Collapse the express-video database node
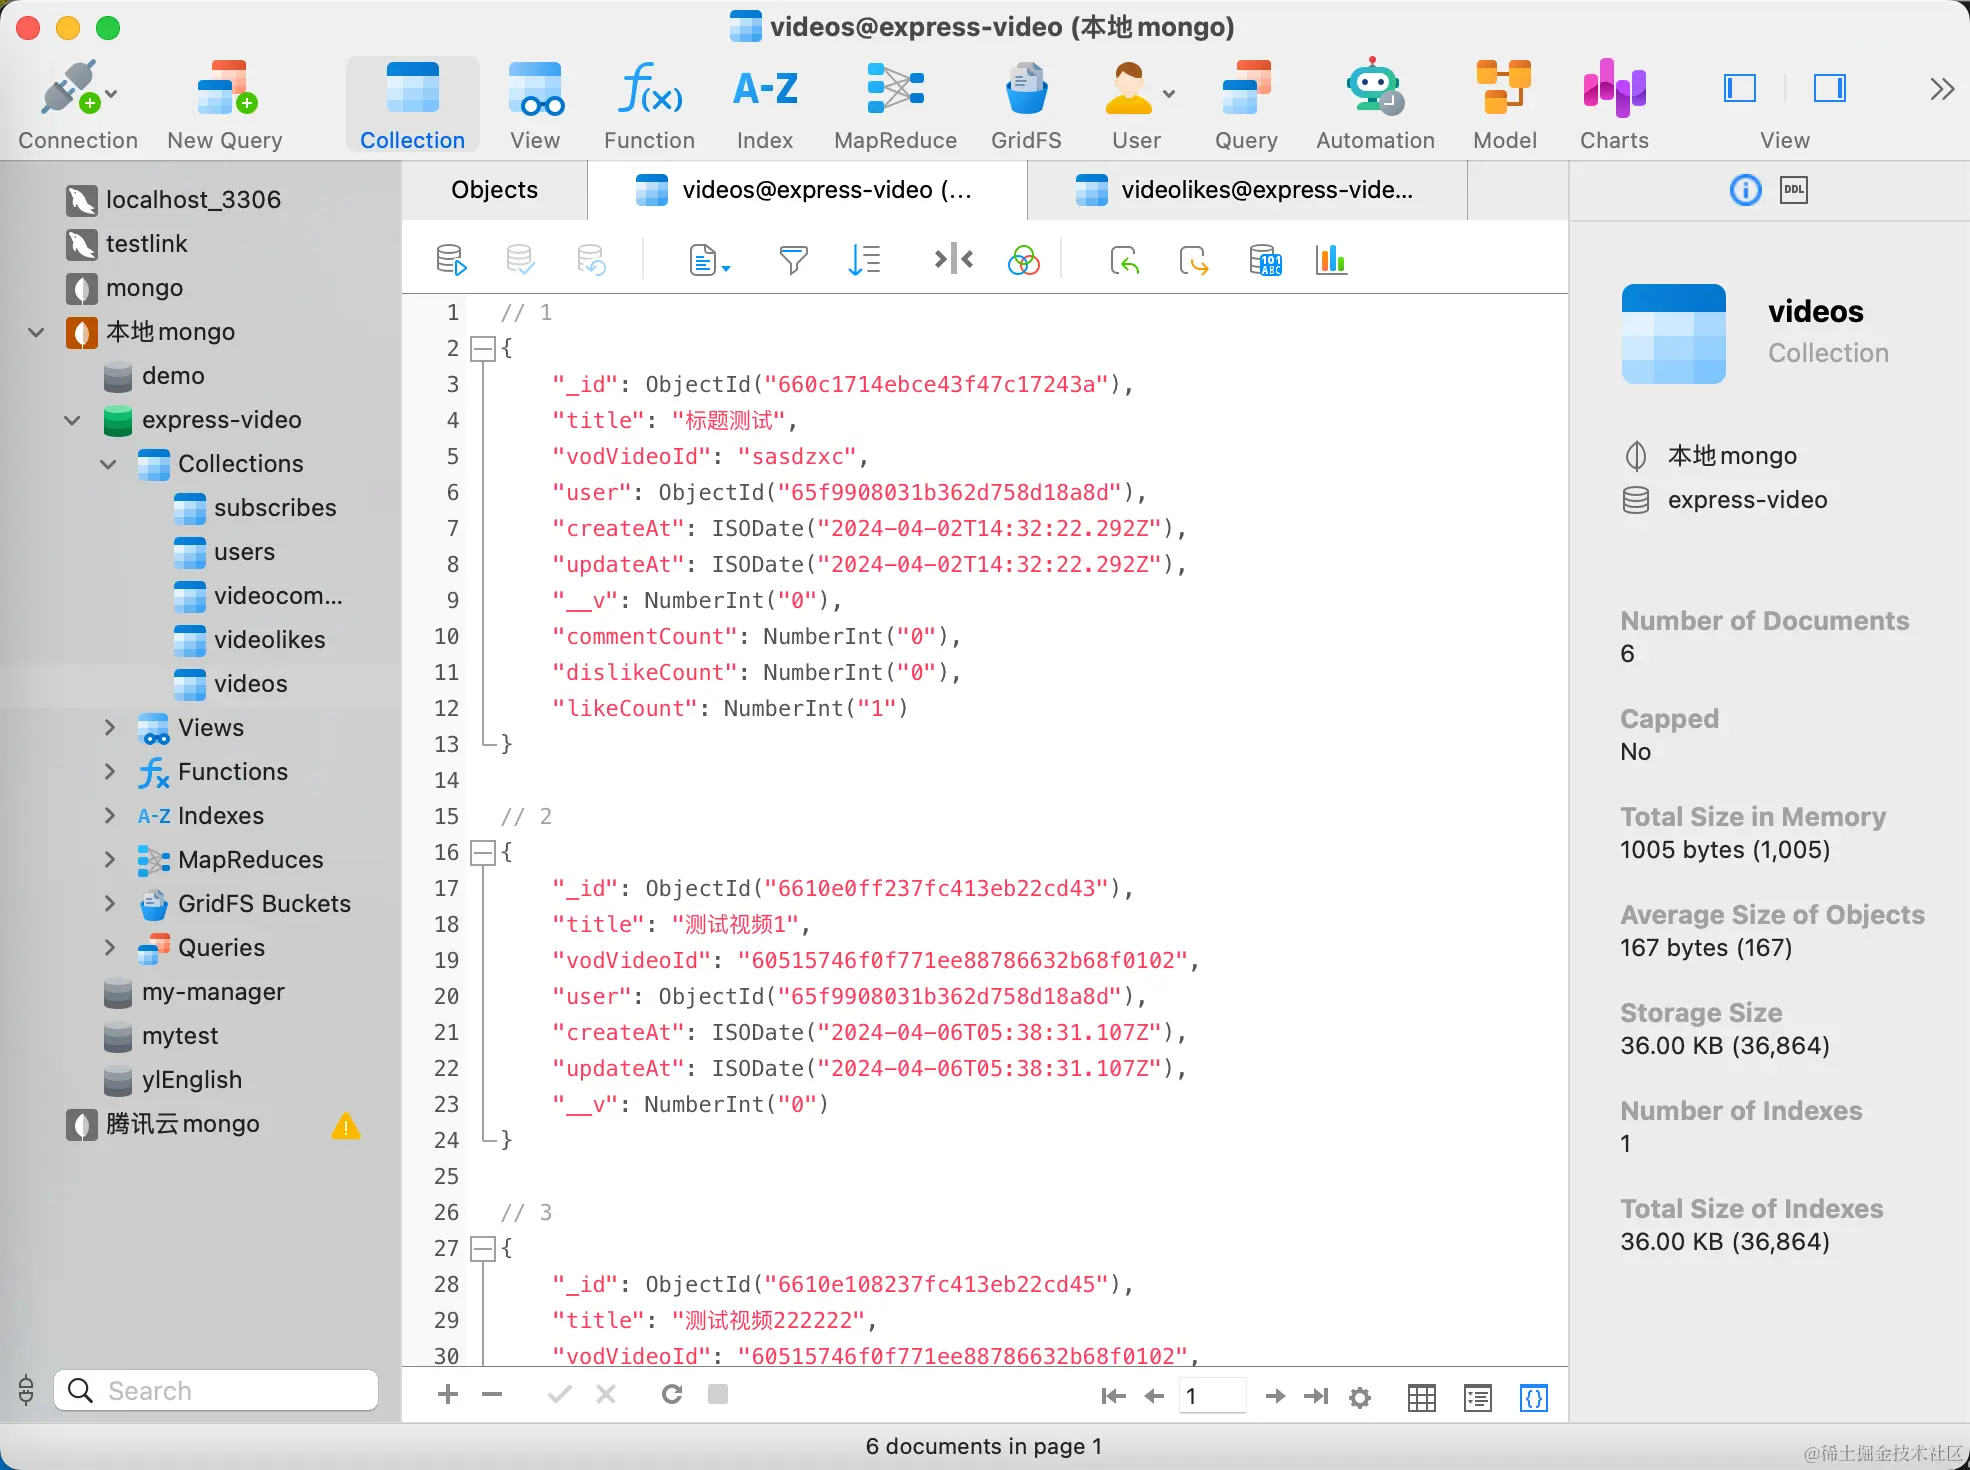The height and width of the screenshot is (1470, 1970). pyautogui.click(x=73, y=420)
